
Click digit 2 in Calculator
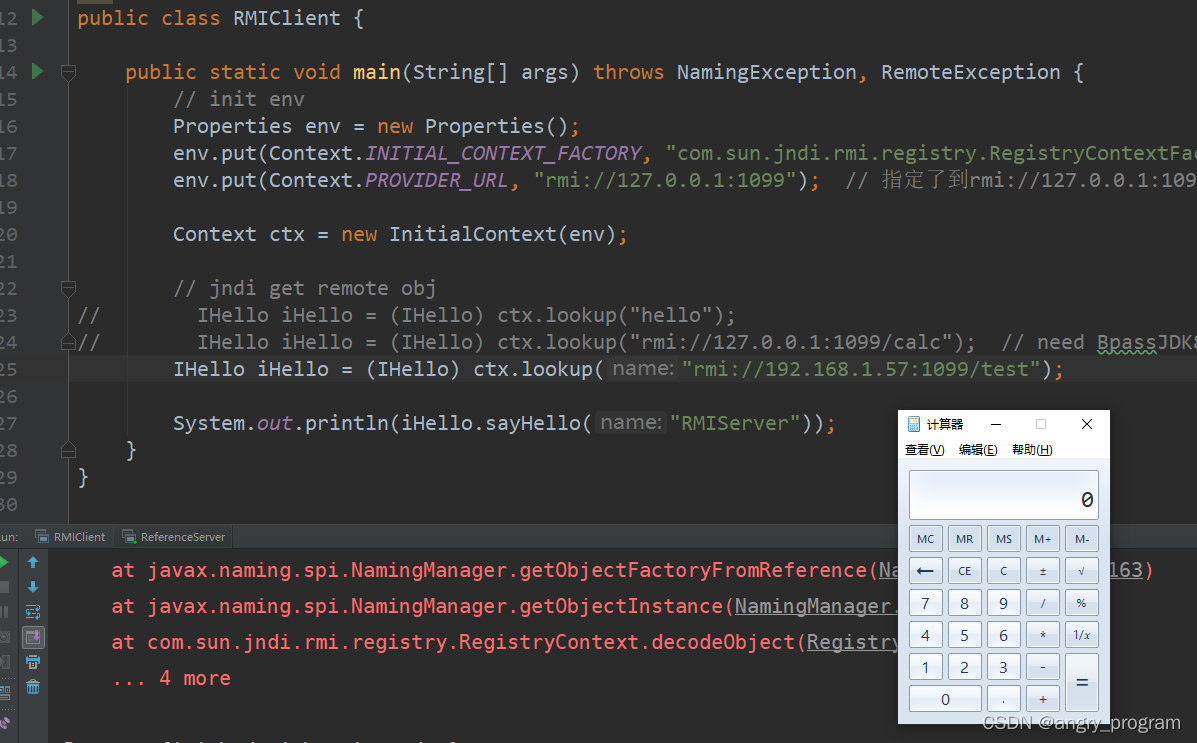[x=965, y=667]
